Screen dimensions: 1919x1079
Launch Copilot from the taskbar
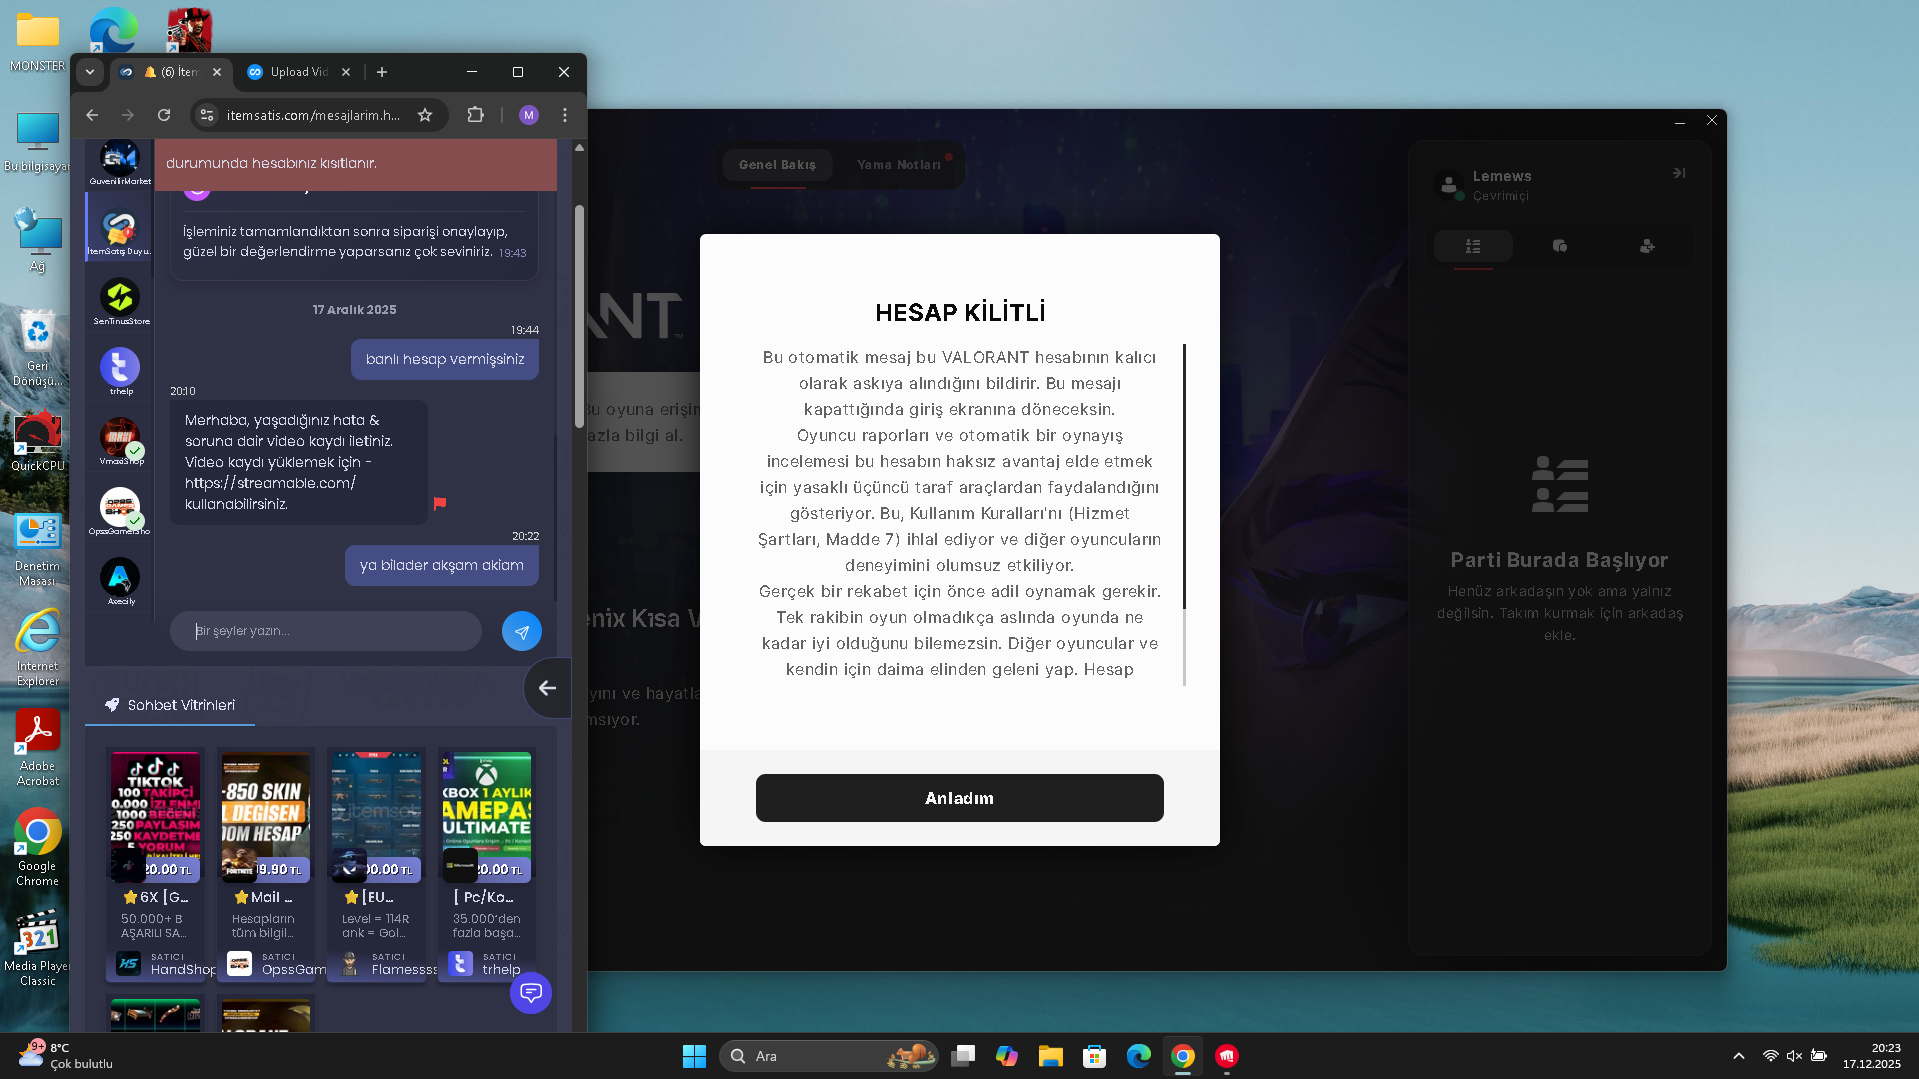tap(1007, 1056)
